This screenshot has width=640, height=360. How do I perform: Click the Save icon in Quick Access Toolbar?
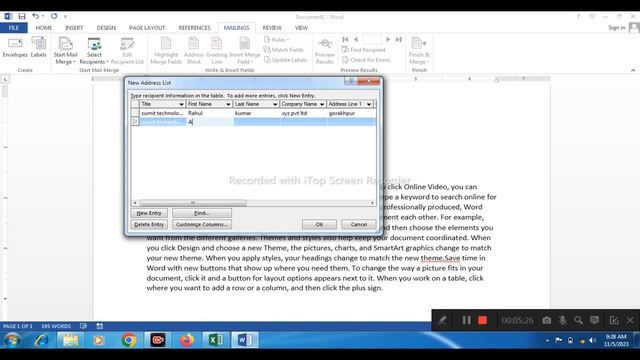click(22, 16)
